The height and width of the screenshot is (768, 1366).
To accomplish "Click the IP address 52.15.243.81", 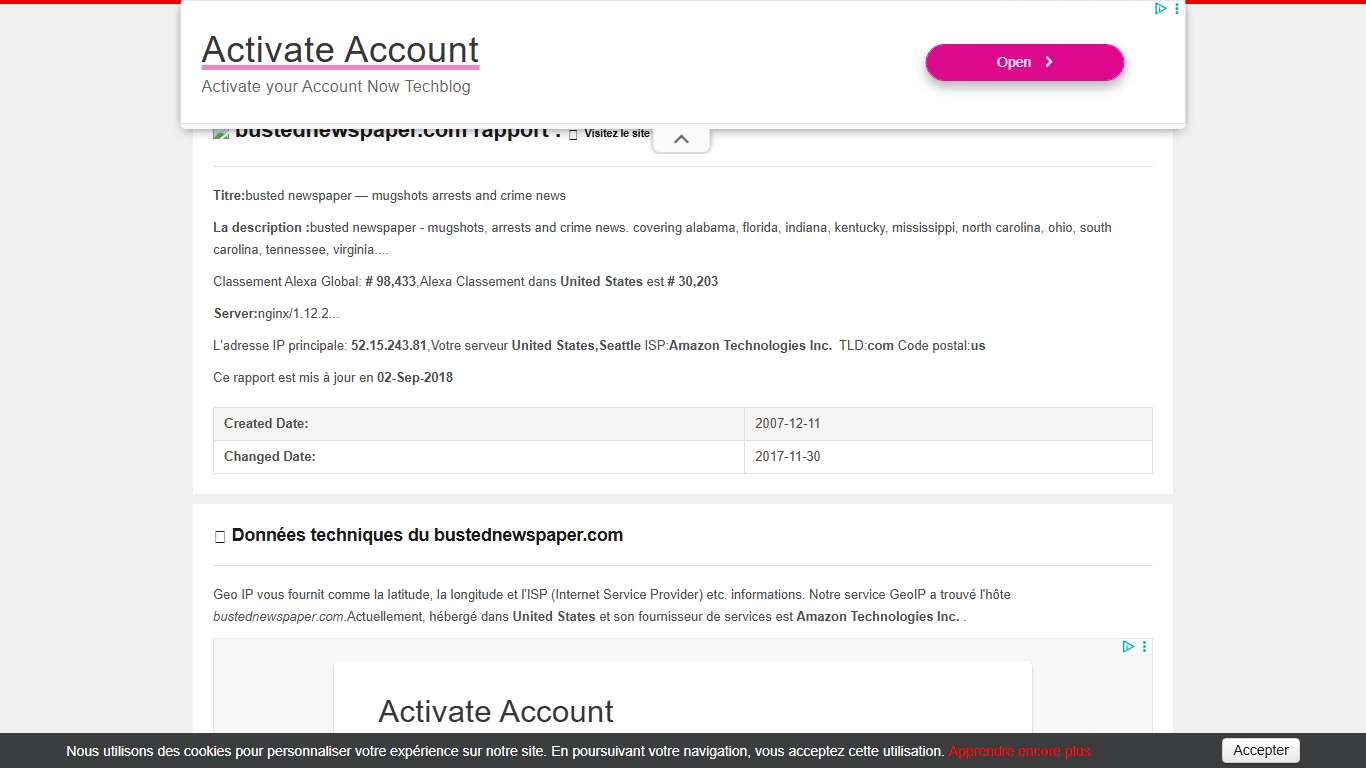I will coord(388,346).
